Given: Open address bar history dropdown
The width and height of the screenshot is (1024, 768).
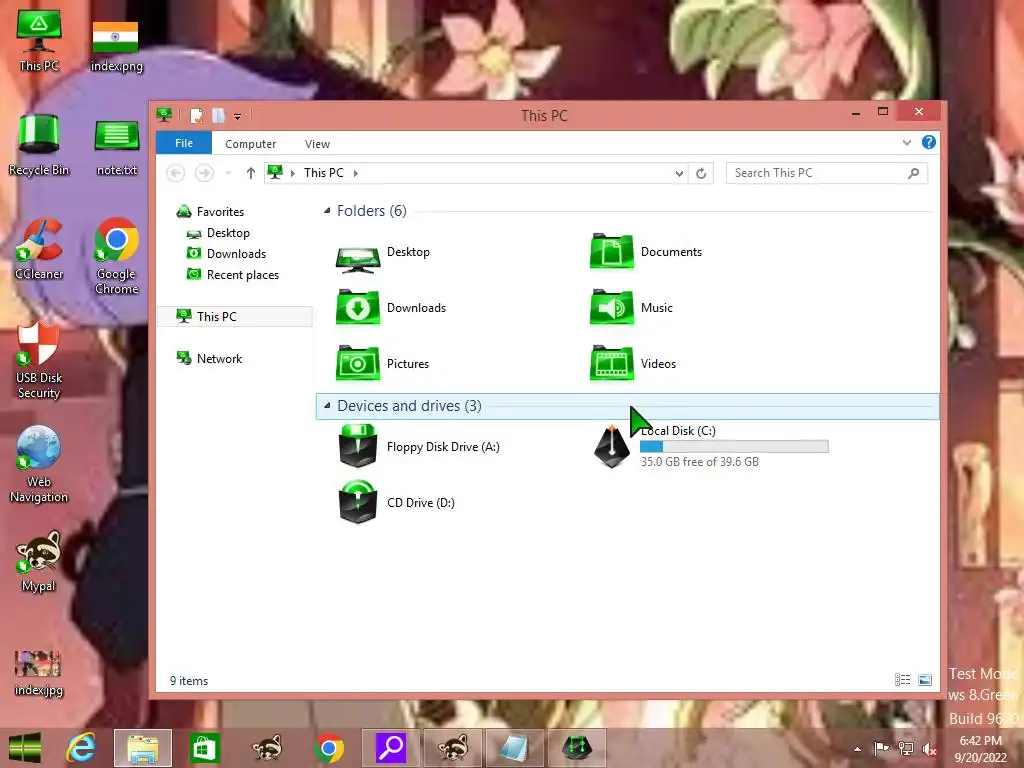Looking at the screenshot, I should click(x=679, y=173).
